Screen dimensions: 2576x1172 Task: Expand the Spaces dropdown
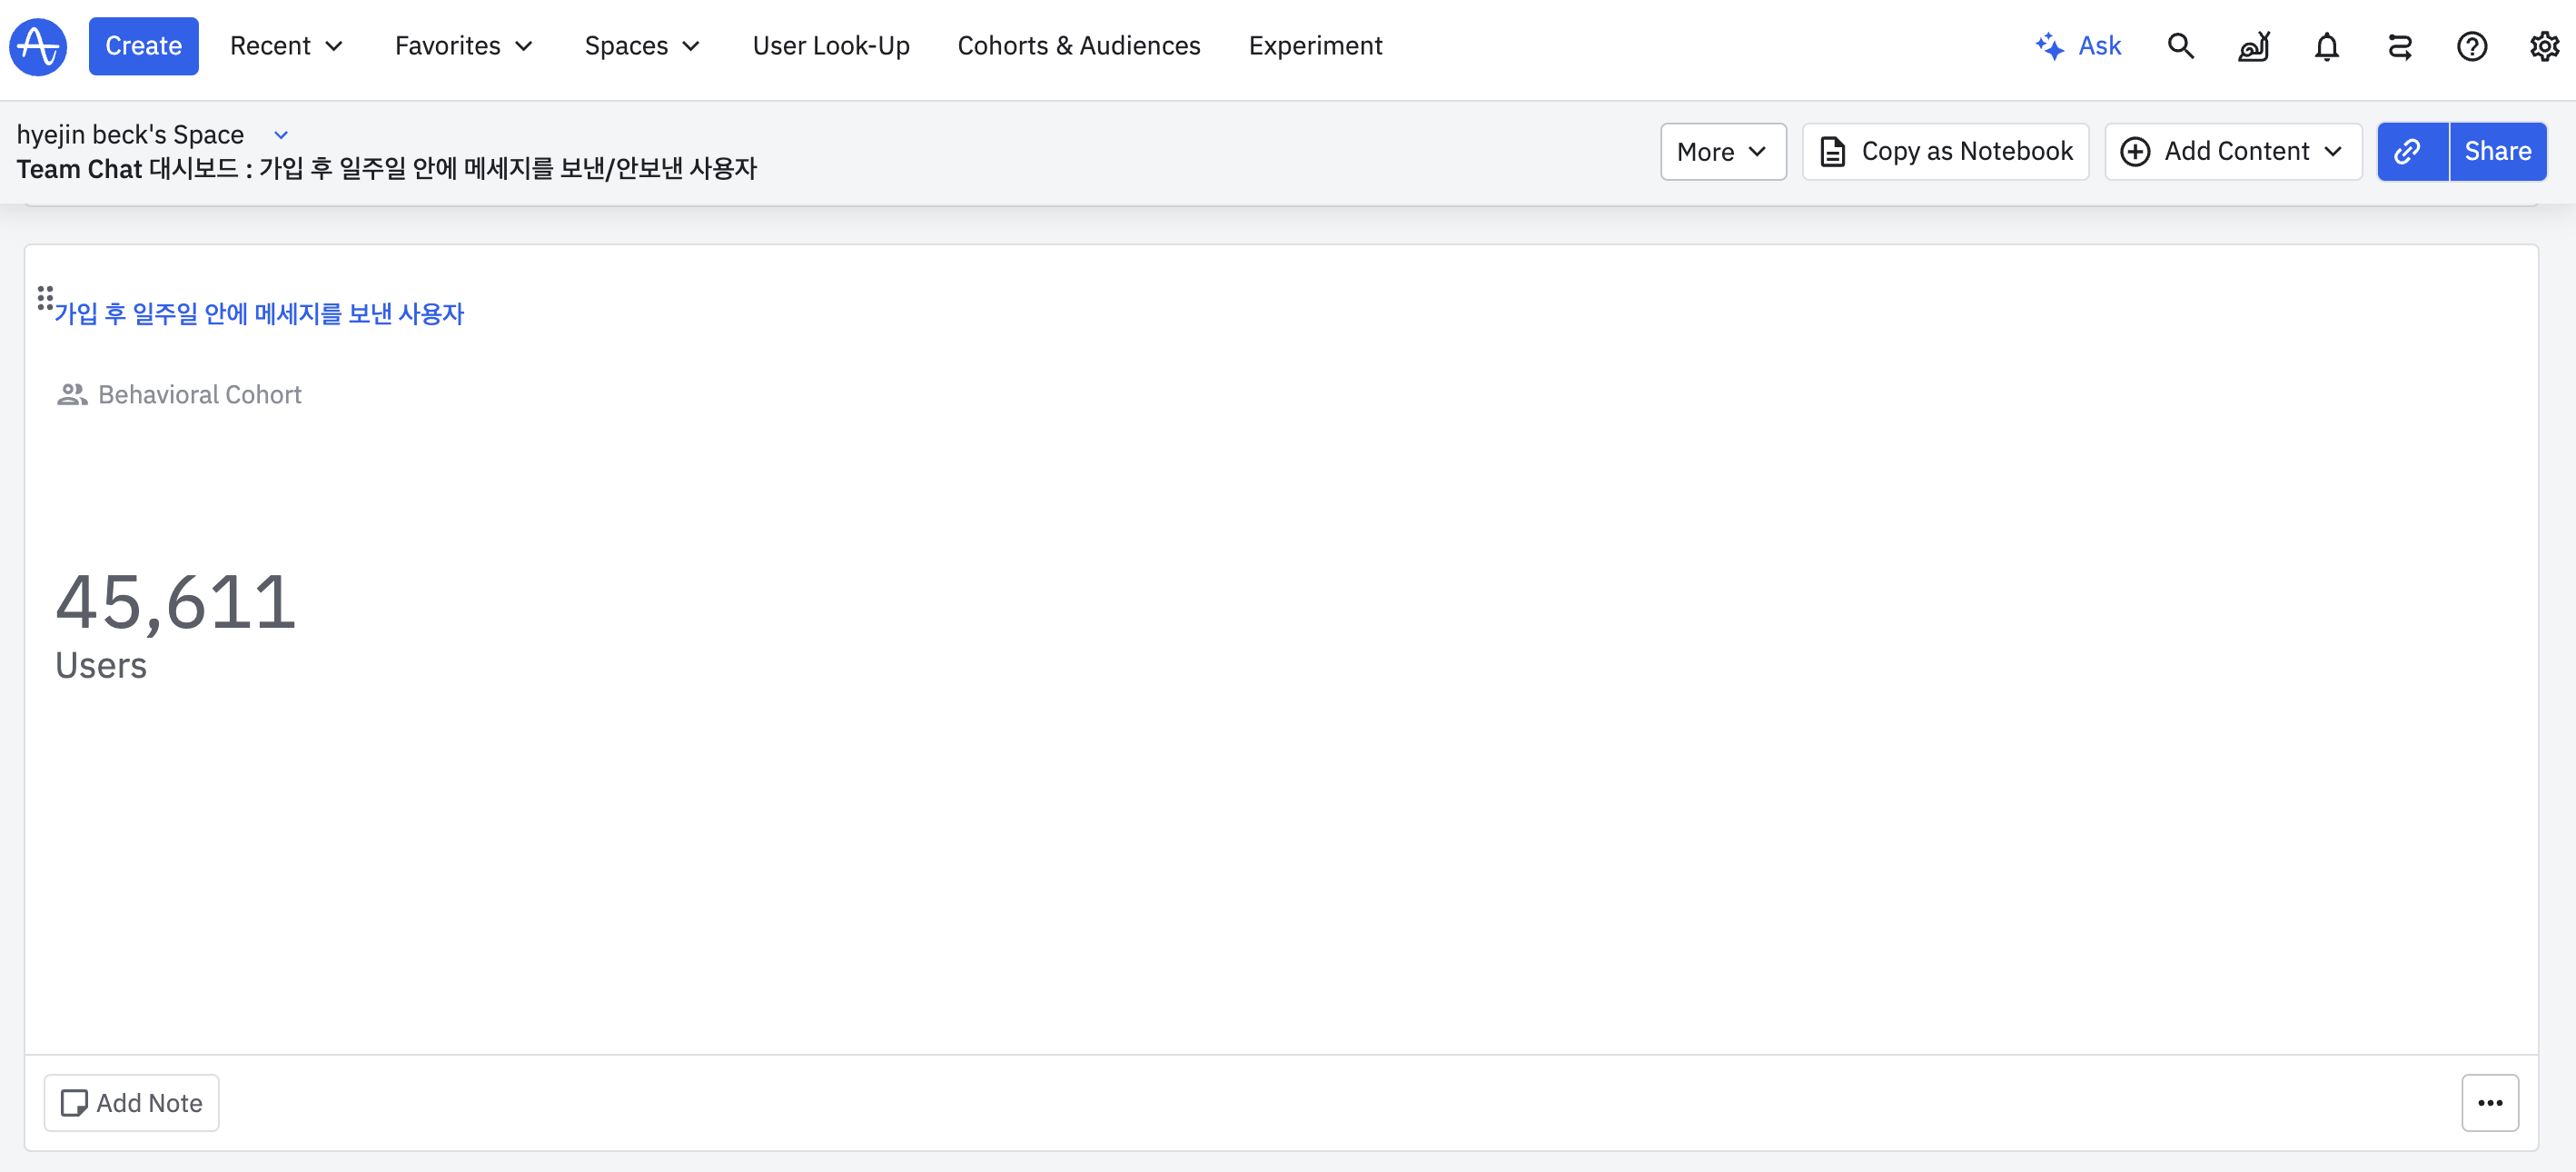(642, 46)
